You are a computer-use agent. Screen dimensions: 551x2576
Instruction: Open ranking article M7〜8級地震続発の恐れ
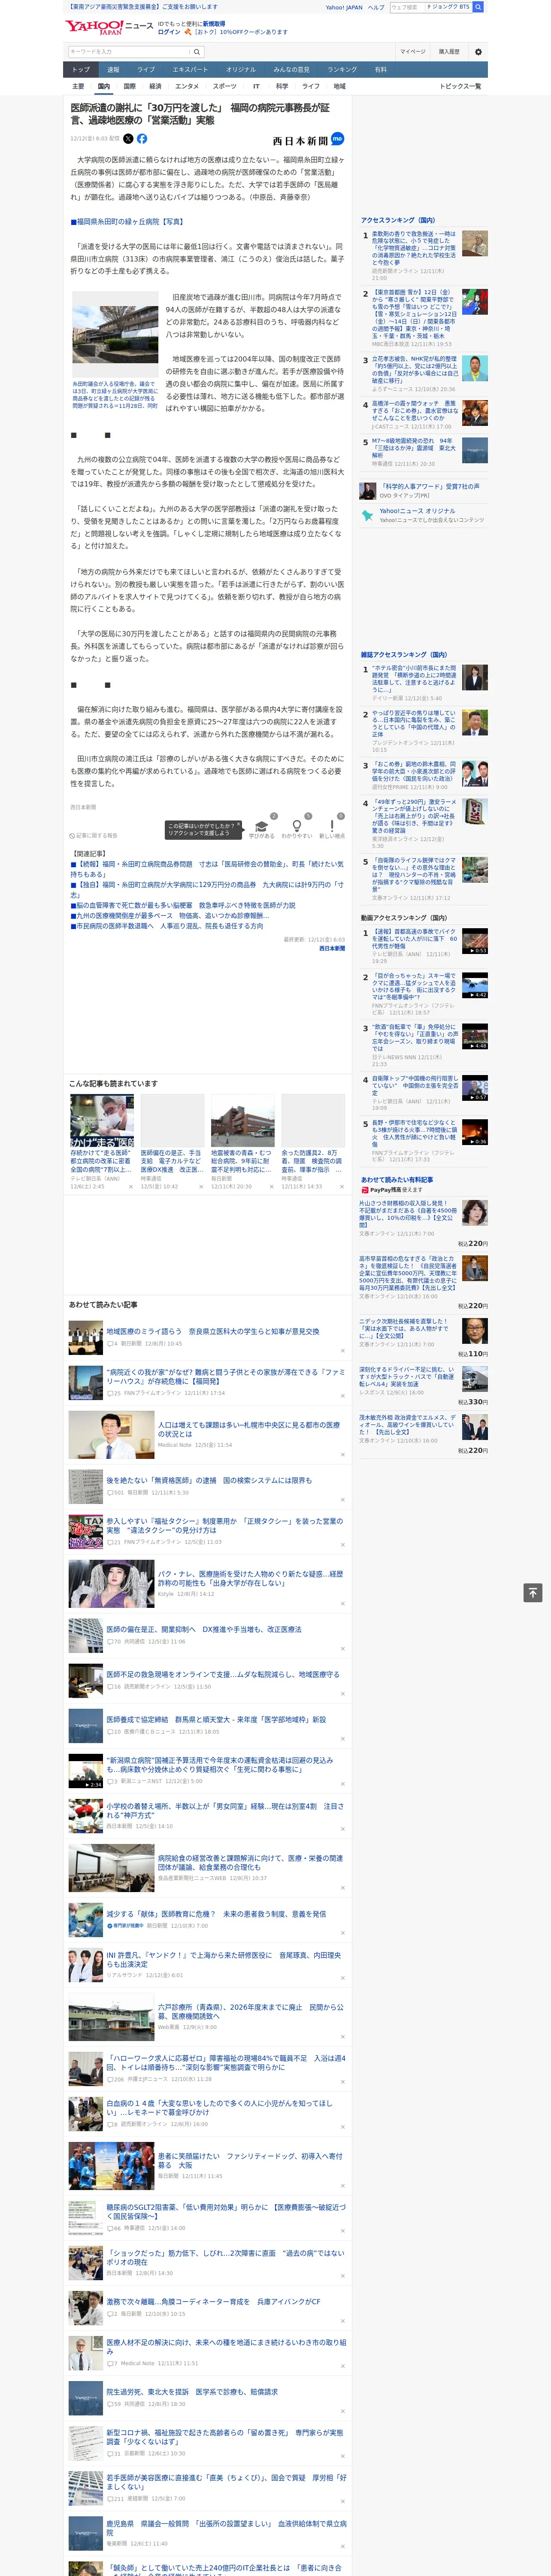414,447
